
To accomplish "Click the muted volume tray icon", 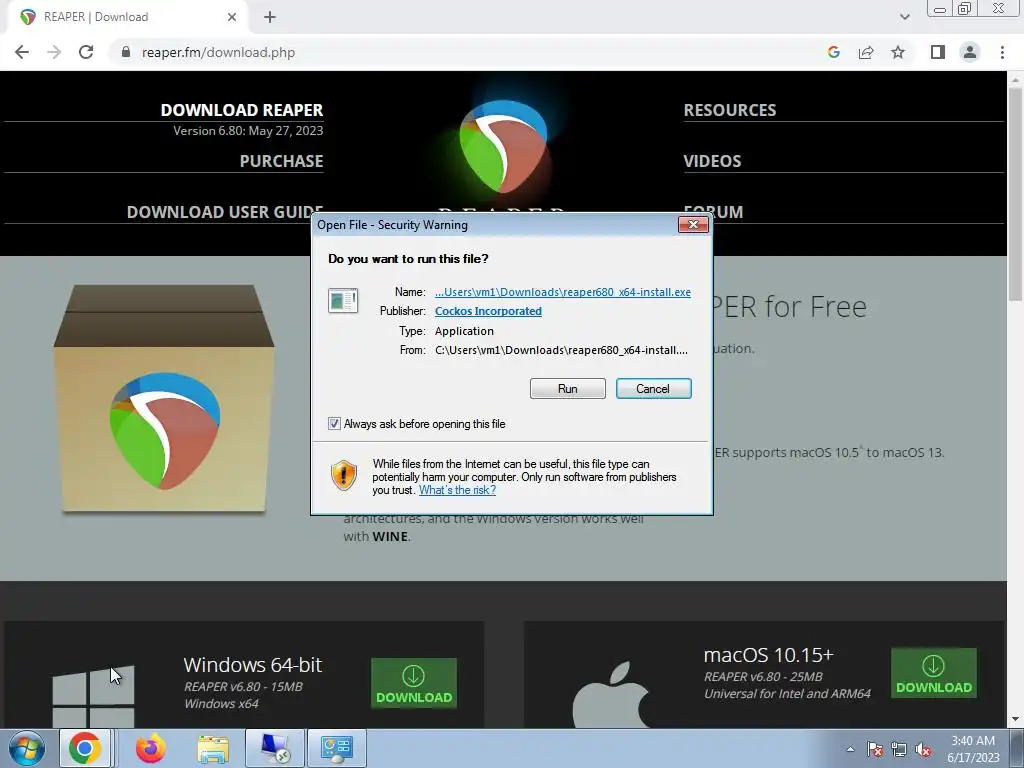I will [x=923, y=749].
